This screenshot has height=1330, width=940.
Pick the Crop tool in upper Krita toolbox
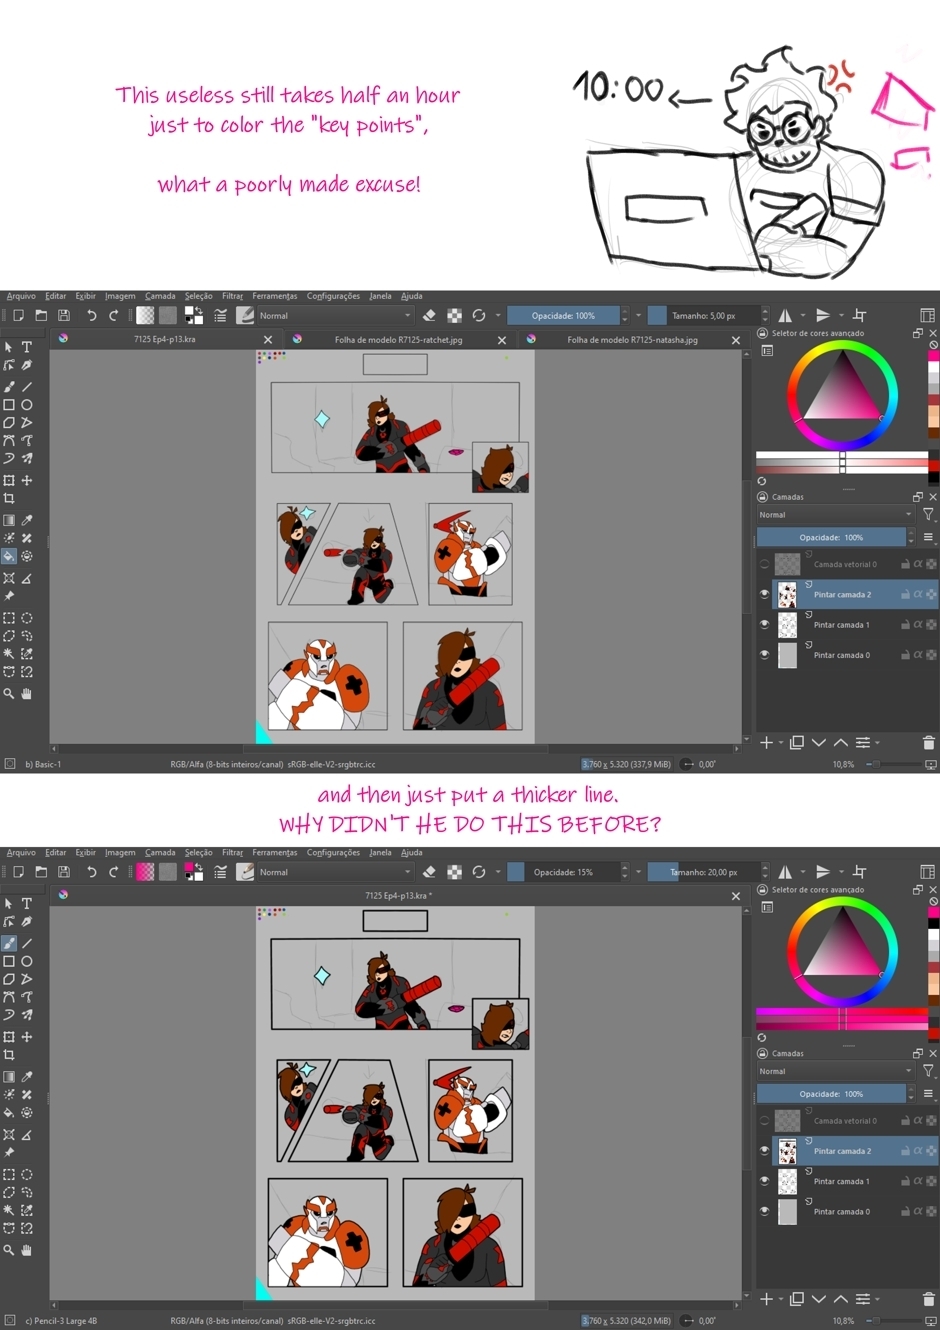click(x=9, y=498)
